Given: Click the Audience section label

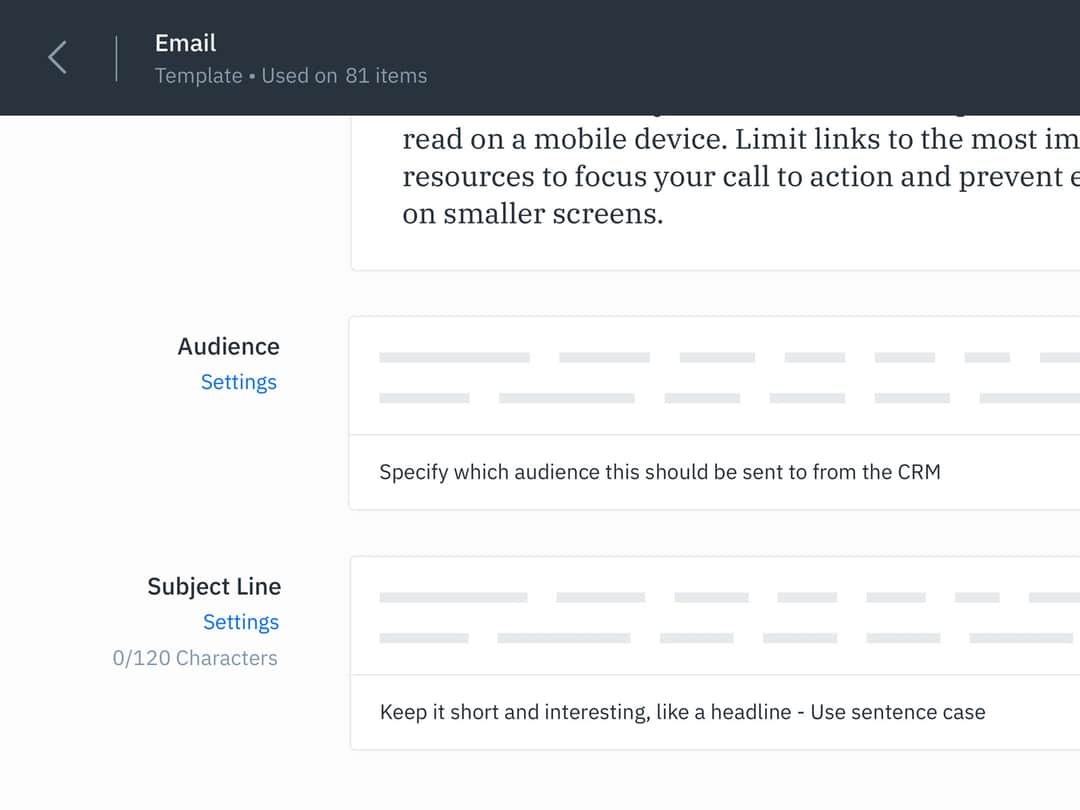Looking at the screenshot, I should click(x=228, y=346).
